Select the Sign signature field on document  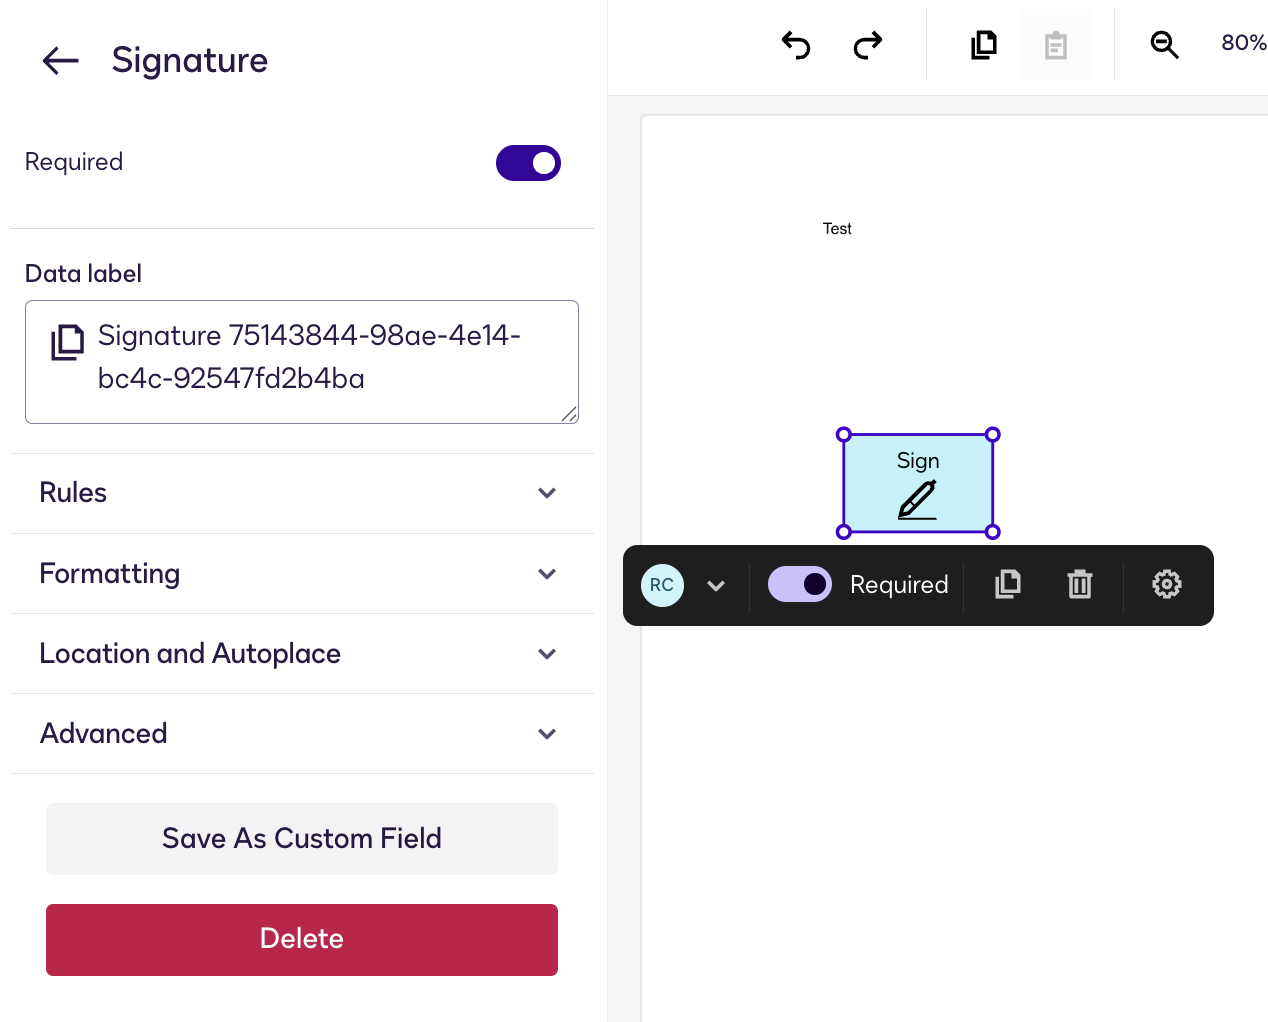coord(918,483)
